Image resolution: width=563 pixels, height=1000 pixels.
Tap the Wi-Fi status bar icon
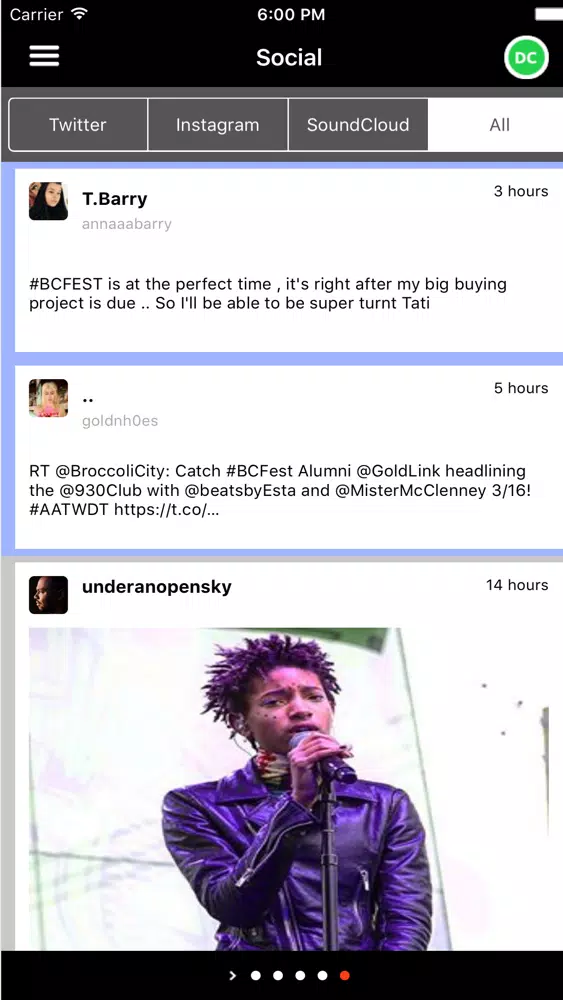[x=80, y=13]
